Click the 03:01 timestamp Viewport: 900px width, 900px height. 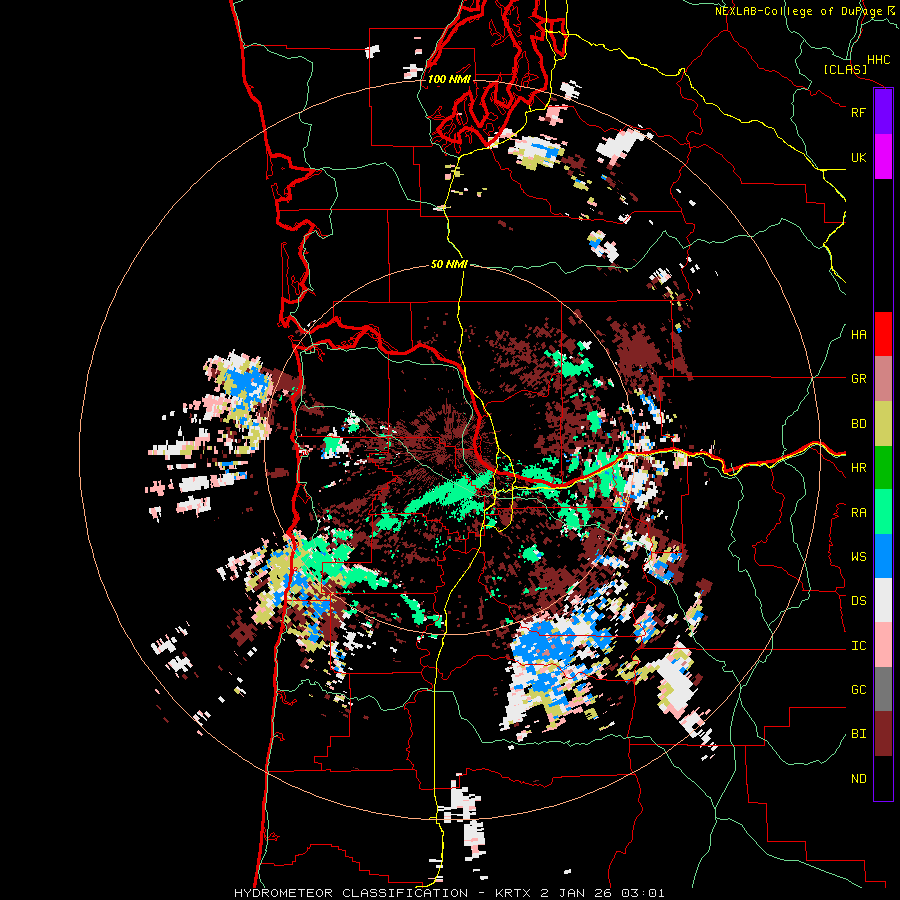click(645, 893)
